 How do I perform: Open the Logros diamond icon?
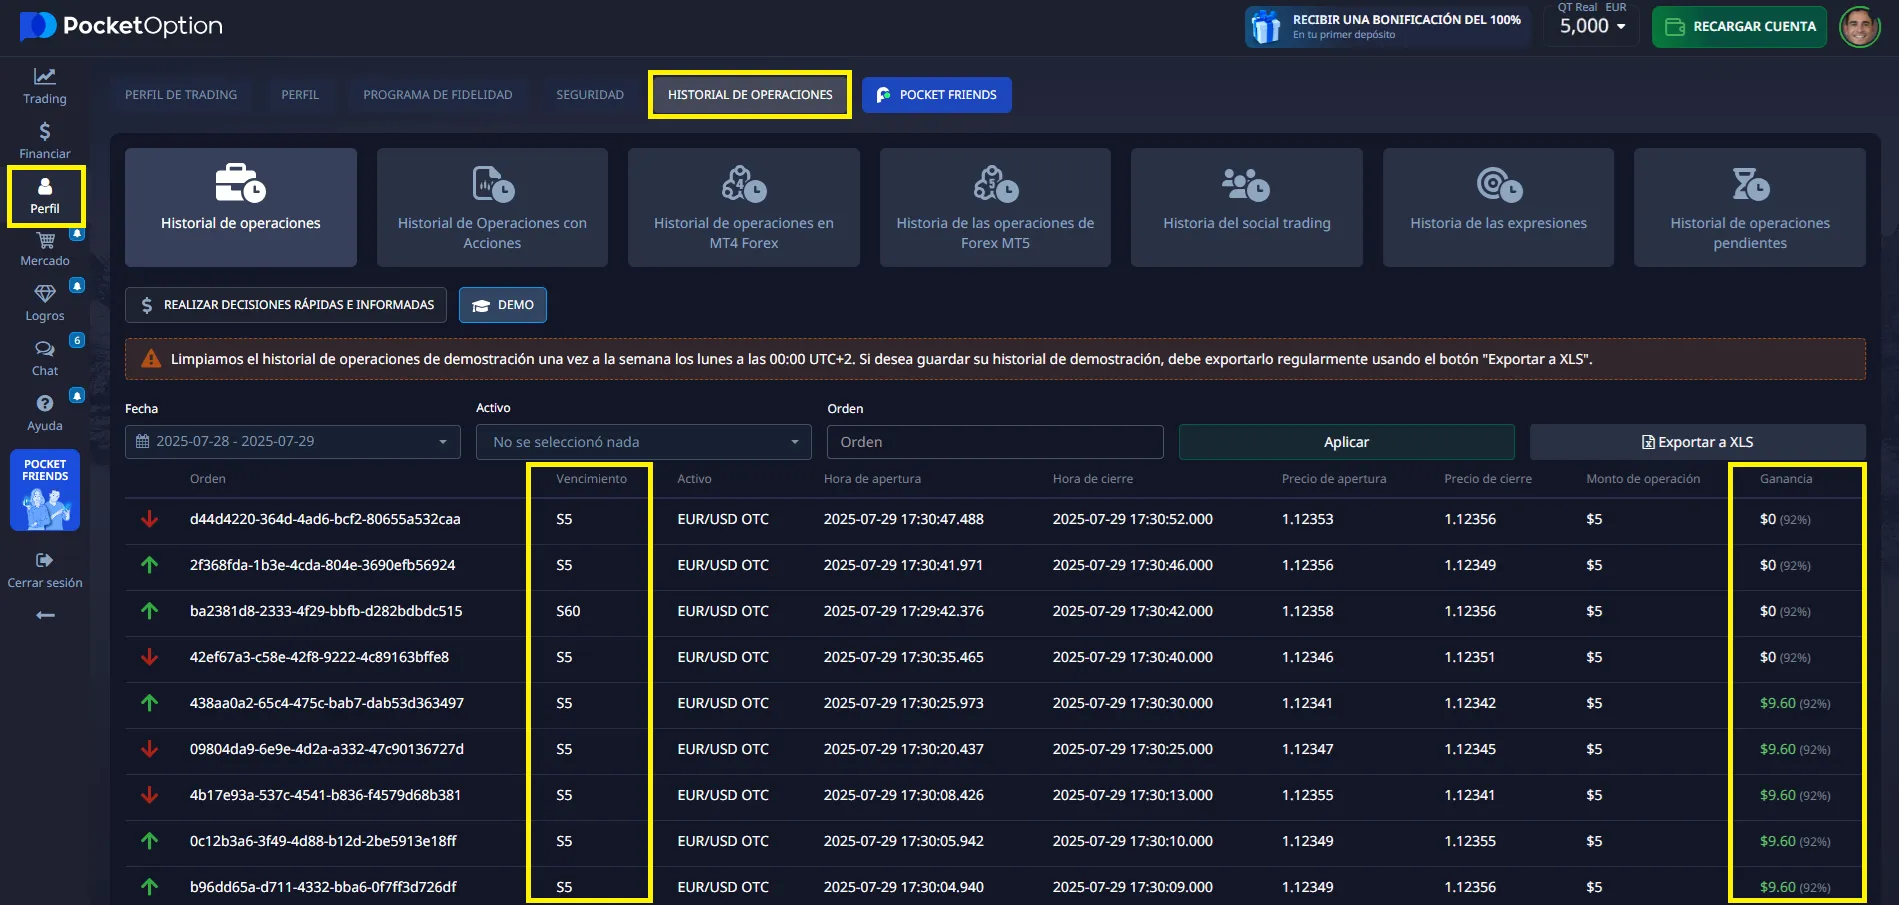[x=45, y=293]
